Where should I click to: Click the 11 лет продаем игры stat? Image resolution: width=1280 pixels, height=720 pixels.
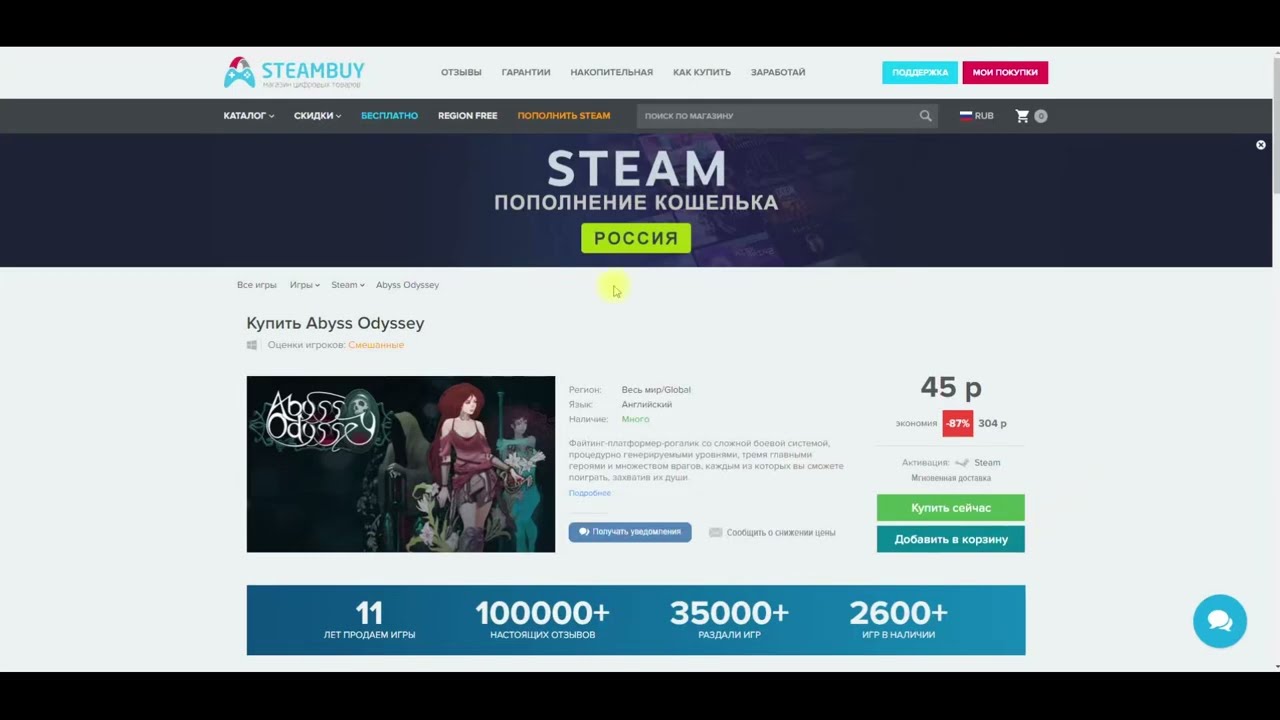(x=369, y=620)
